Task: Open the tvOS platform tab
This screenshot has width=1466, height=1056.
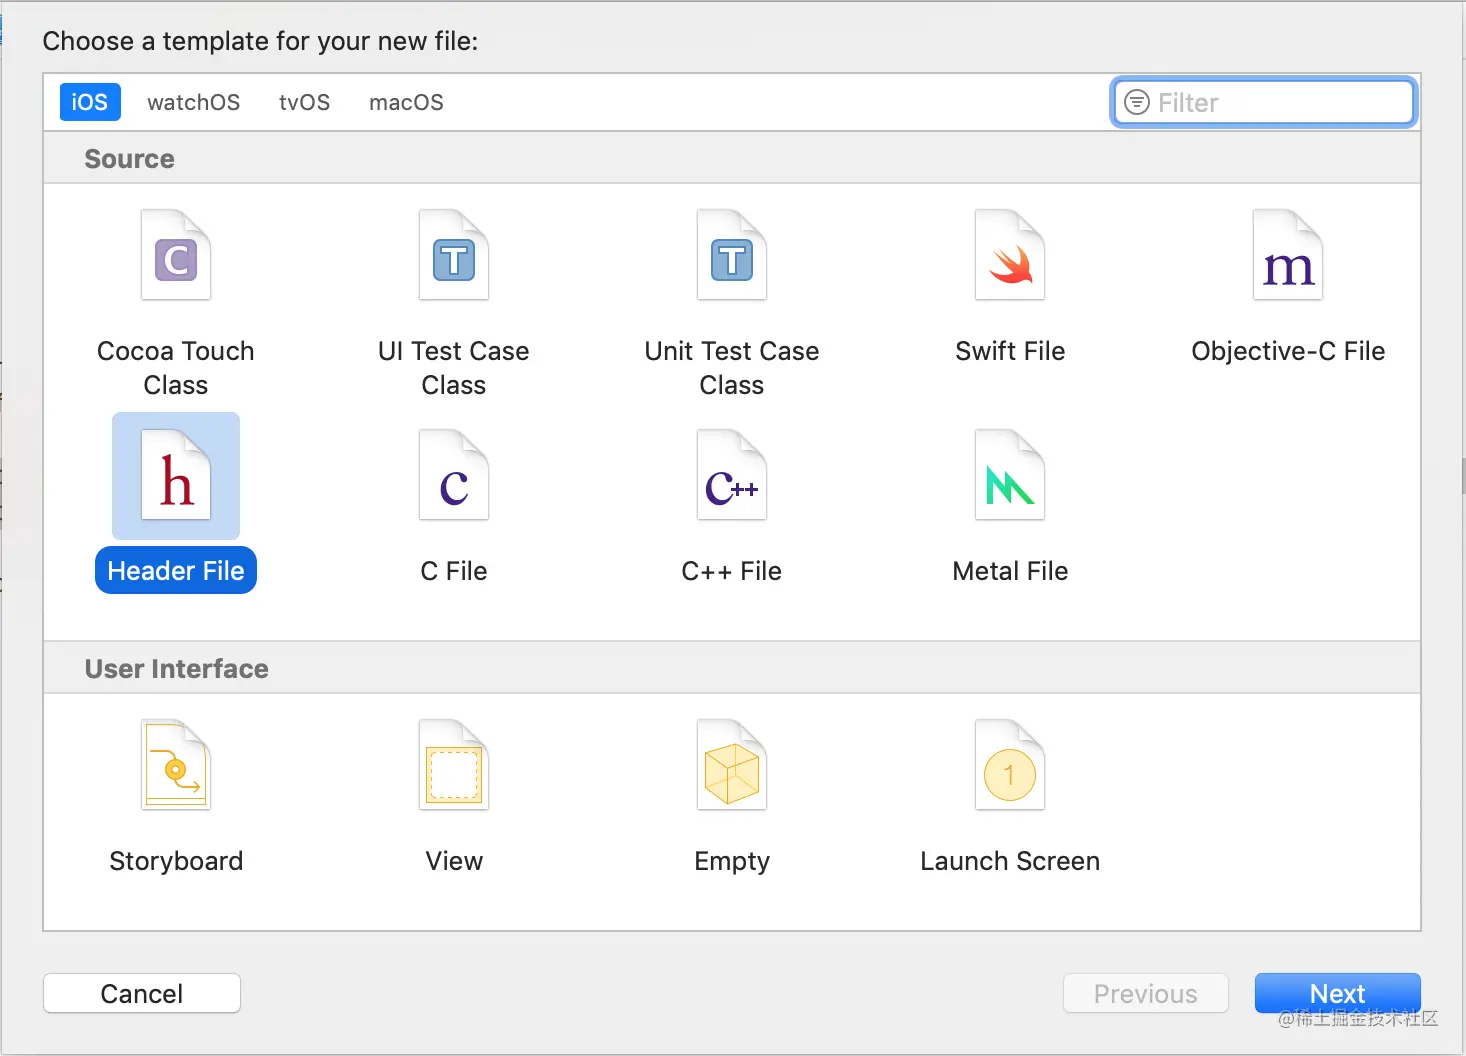Action: click(x=304, y=102)
